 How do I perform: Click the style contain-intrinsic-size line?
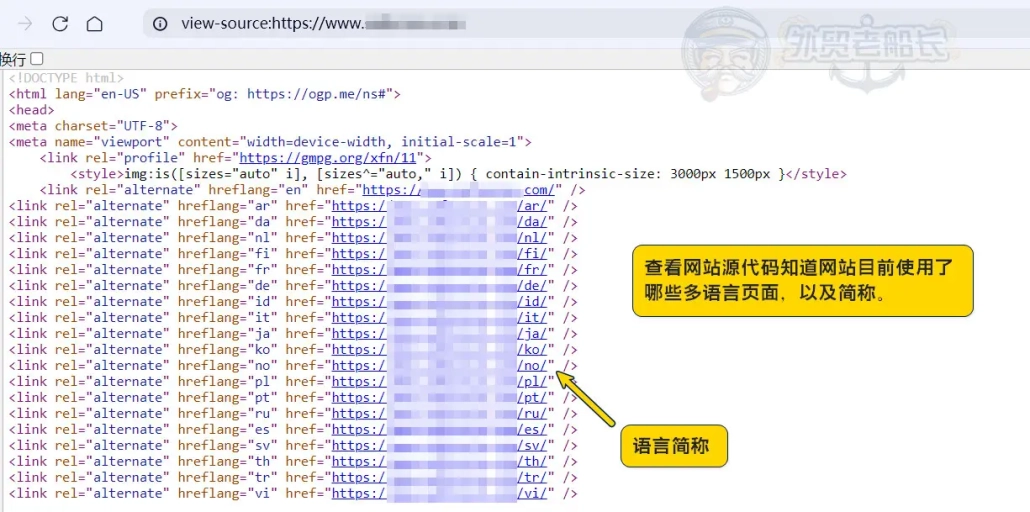(x=459, y=174)
